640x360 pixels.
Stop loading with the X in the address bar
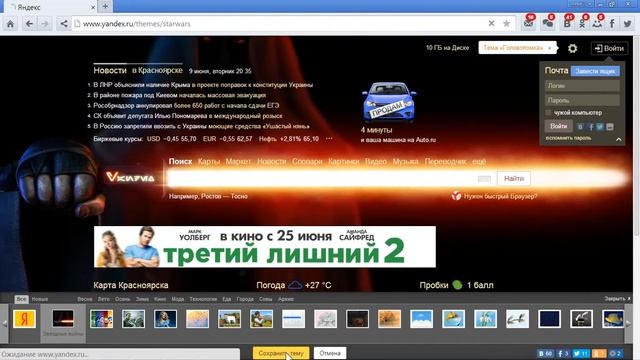point(491,24)
